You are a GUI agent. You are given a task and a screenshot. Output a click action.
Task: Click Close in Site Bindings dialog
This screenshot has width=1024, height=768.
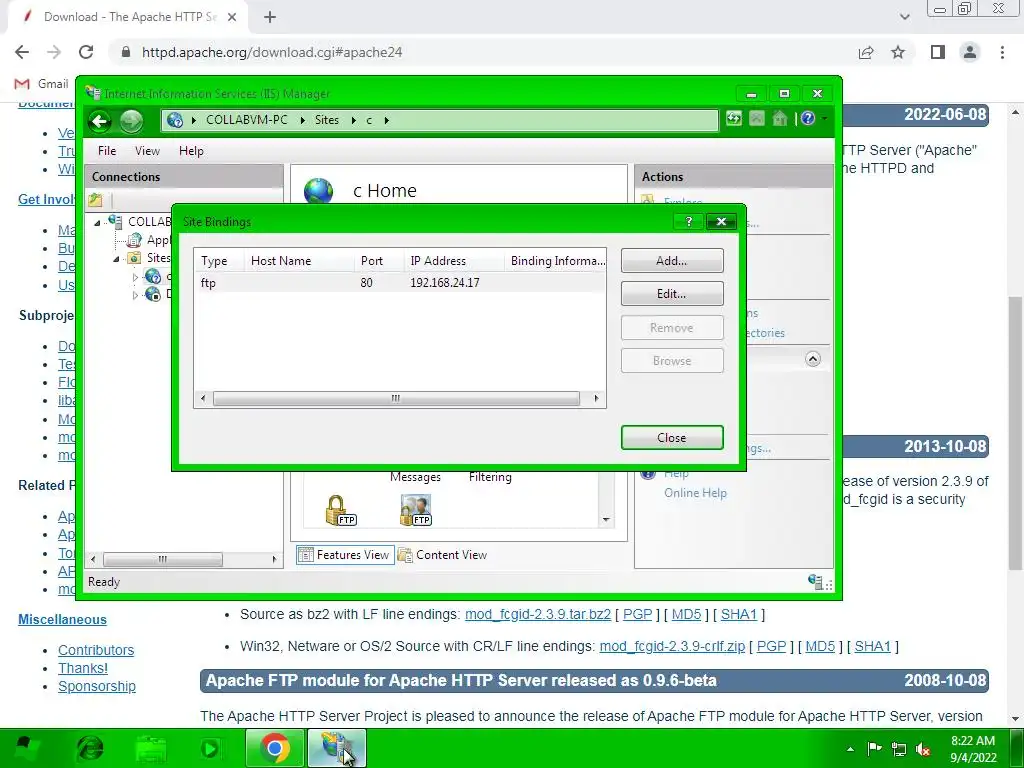click(671, 438)
